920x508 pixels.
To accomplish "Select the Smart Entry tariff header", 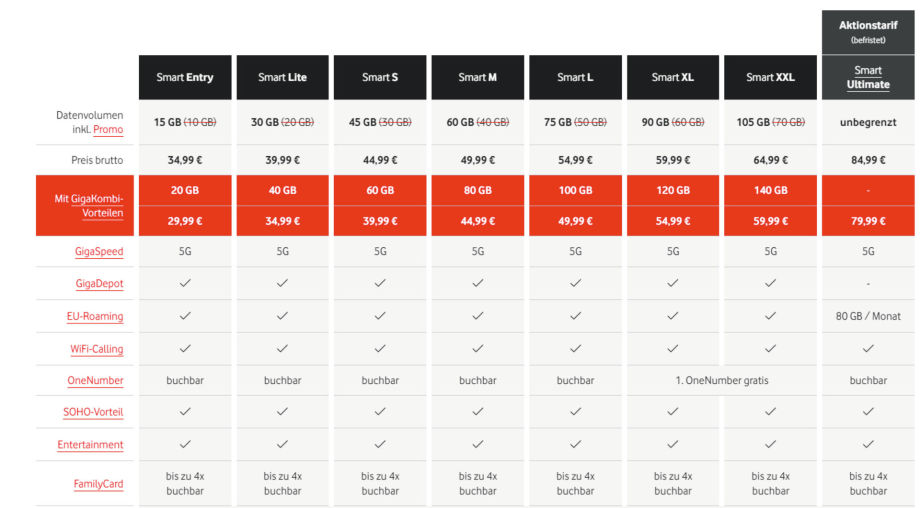I will [x=185, y=77].
